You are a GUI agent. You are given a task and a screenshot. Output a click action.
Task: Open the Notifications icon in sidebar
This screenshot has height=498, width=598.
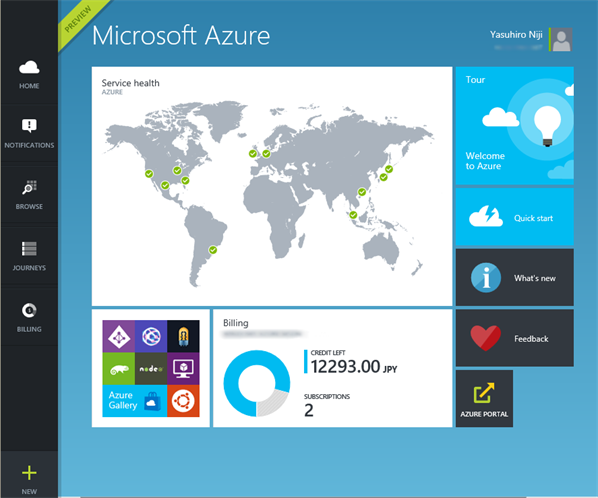pos(29,125)
